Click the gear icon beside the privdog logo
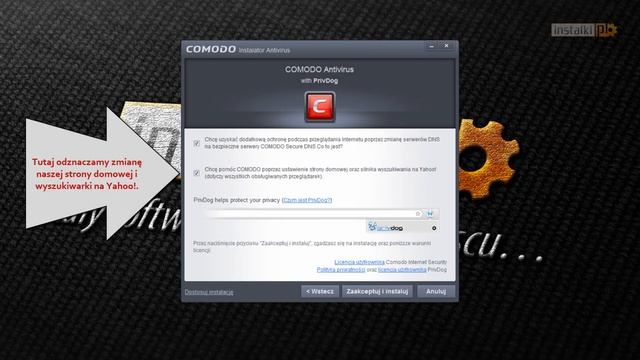640x360 pixels. tap(434, 228)
